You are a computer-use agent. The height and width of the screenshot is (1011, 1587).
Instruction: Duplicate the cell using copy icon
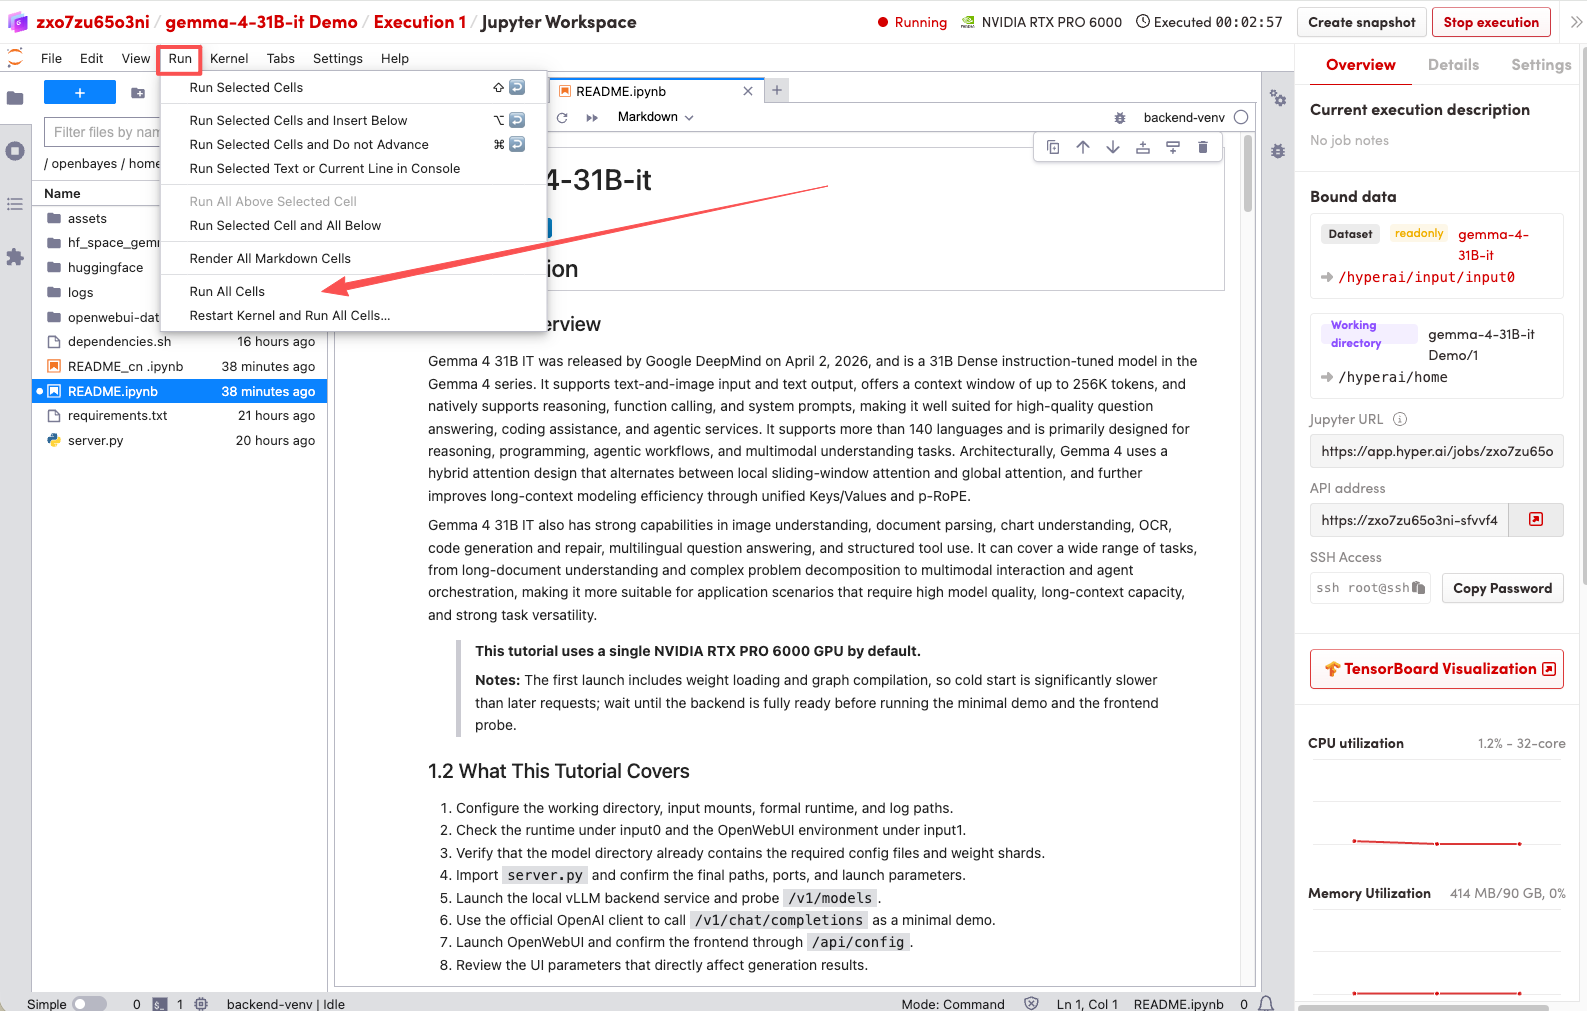(1053, 148)
